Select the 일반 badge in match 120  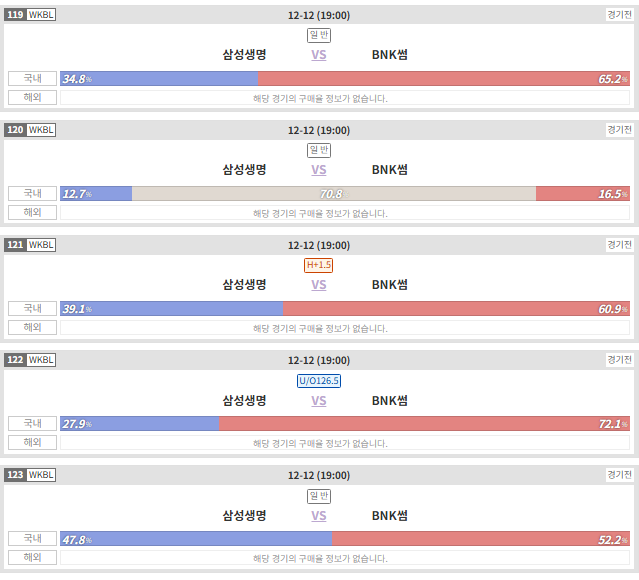point(319,150)
